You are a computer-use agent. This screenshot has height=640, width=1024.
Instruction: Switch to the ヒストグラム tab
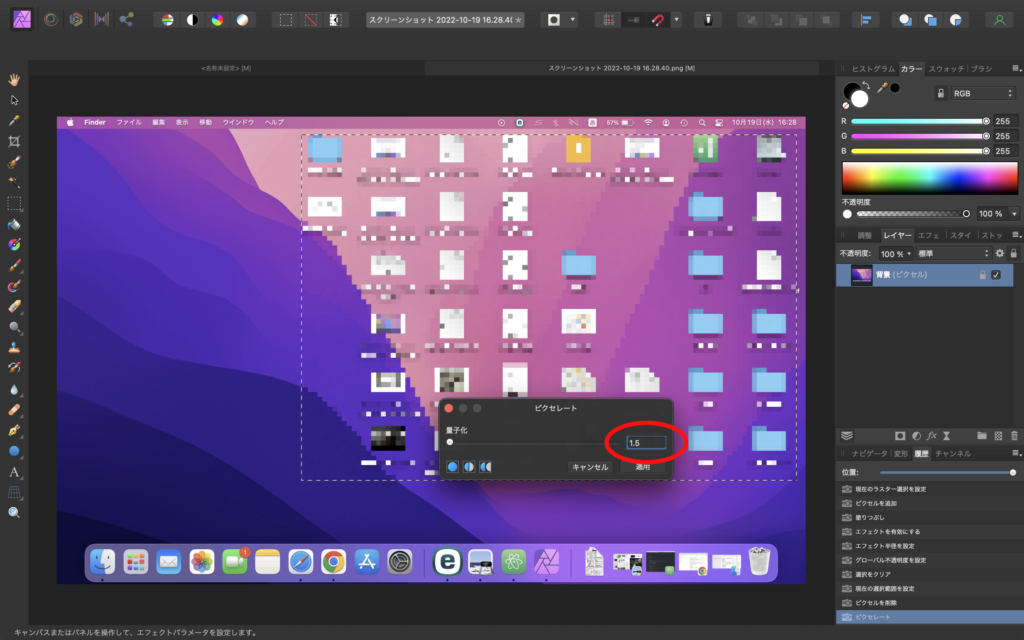point(867,69)
